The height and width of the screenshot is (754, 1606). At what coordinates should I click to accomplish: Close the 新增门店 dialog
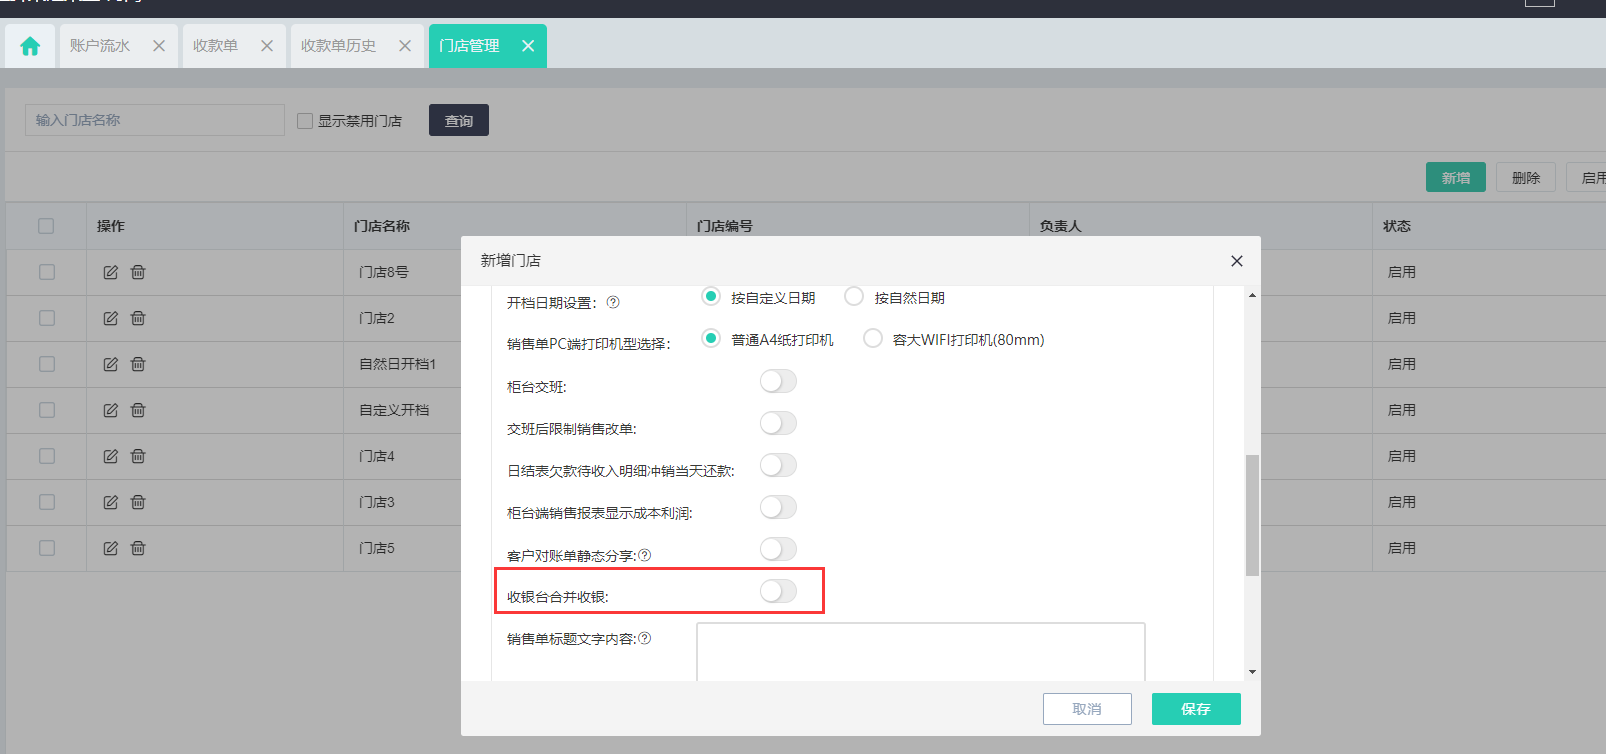(x=1236, y=261)
